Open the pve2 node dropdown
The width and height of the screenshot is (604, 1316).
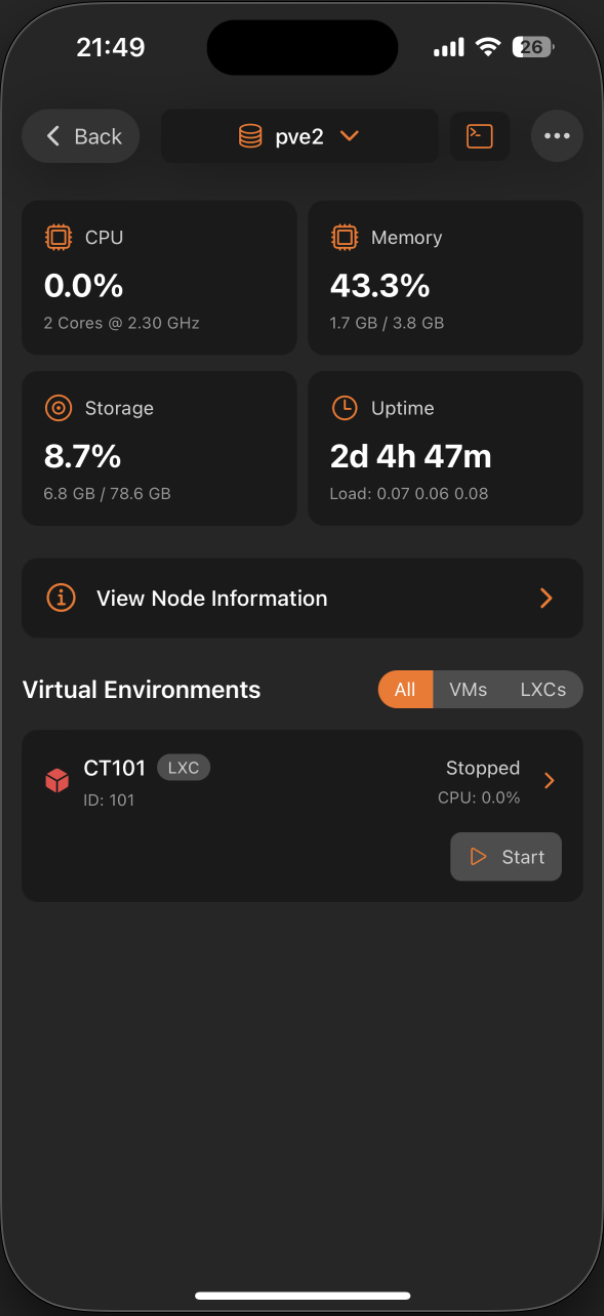(349, 136)
